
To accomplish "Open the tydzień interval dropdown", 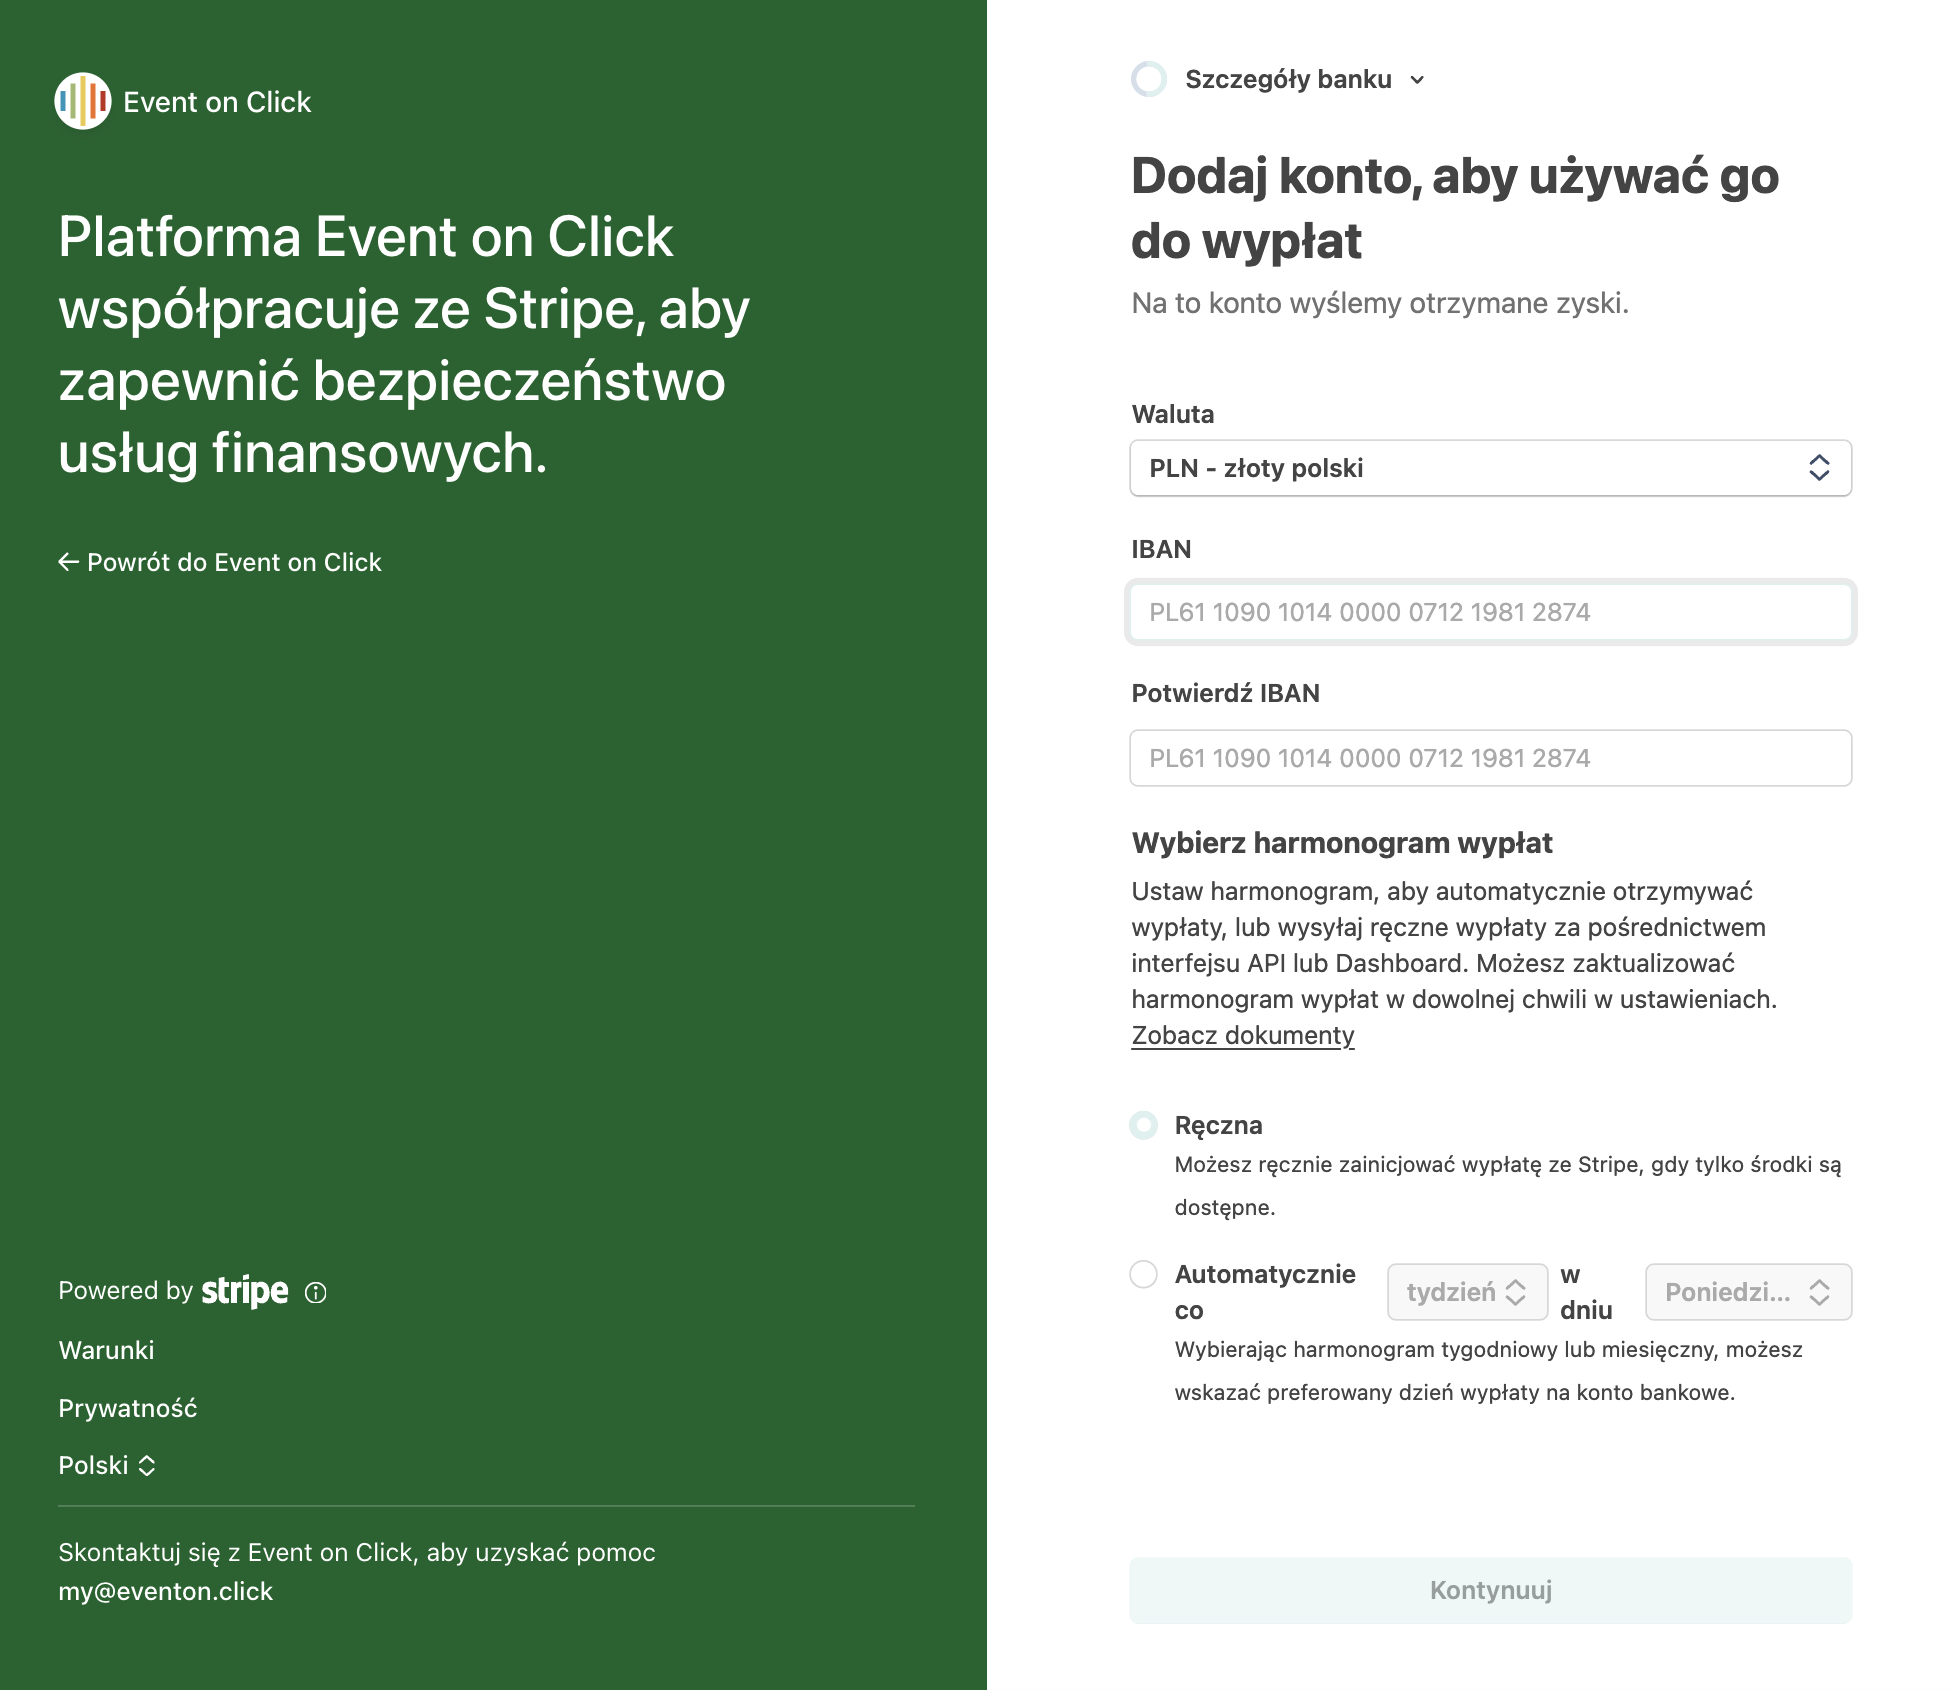I will pos(1466,1292).
